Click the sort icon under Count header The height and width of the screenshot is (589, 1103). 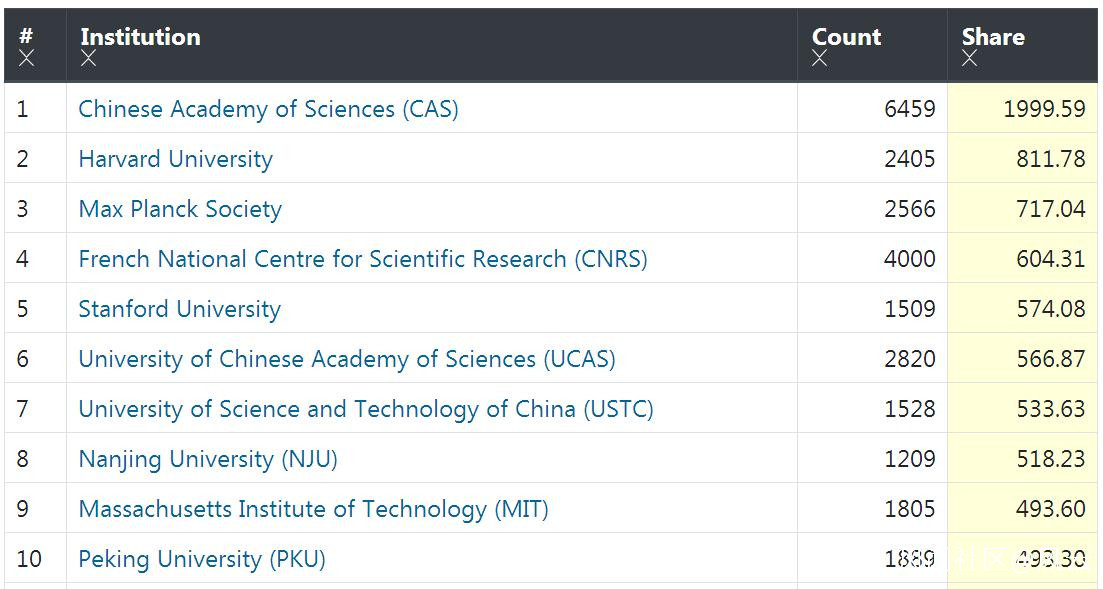click(820, 58)
